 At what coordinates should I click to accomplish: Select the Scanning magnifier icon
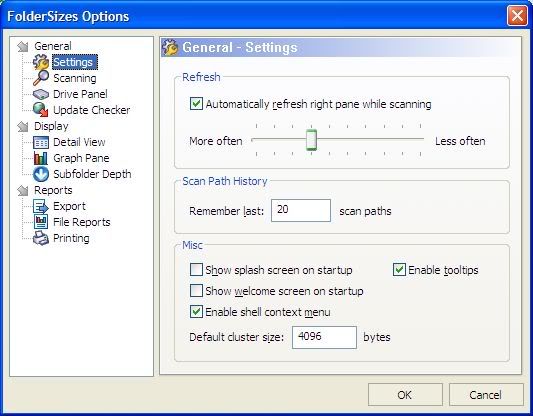coord(41,78)
